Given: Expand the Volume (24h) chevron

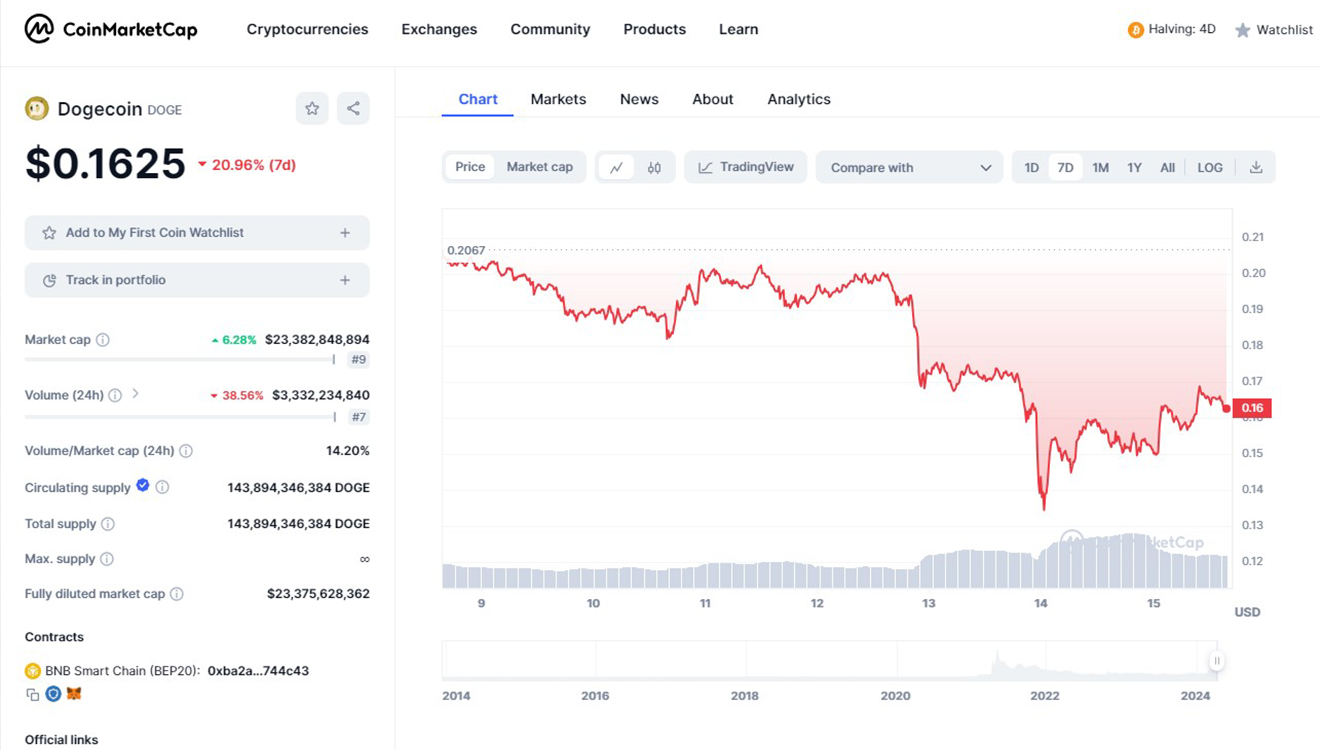Looking at the screenshot, I should [136, 394].
